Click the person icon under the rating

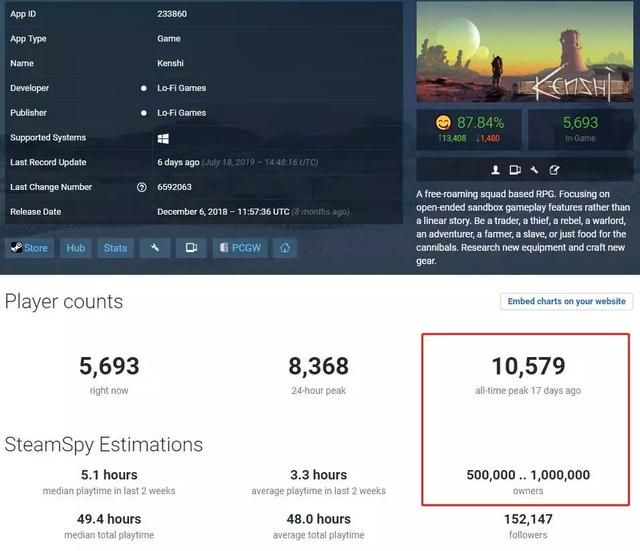click(x=496, y=170)
